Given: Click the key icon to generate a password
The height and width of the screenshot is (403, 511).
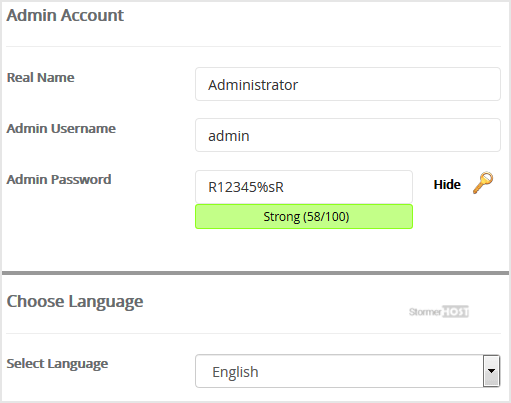Looking at the screenshot, I should tap(483, 183).
